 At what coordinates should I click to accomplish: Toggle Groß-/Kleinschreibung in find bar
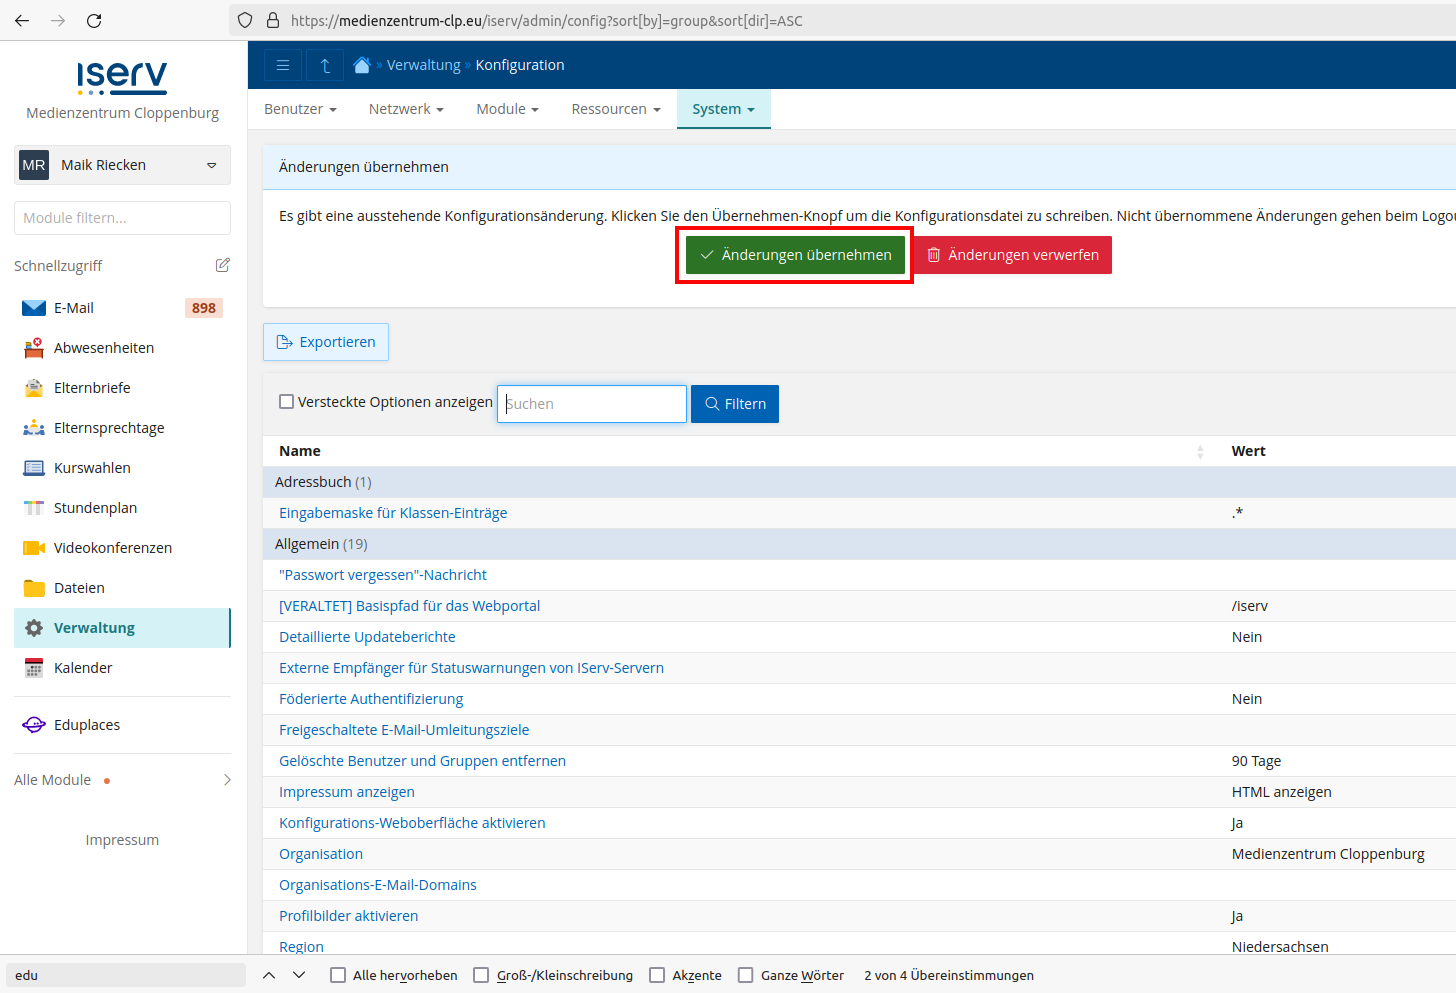click(x=481, y=975)
